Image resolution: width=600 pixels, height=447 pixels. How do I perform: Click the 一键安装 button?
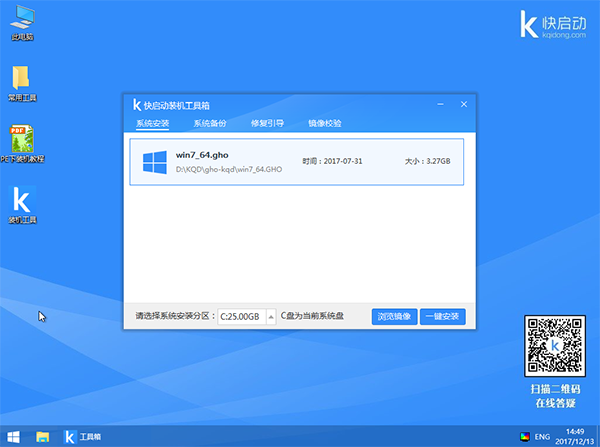(442, 316)
